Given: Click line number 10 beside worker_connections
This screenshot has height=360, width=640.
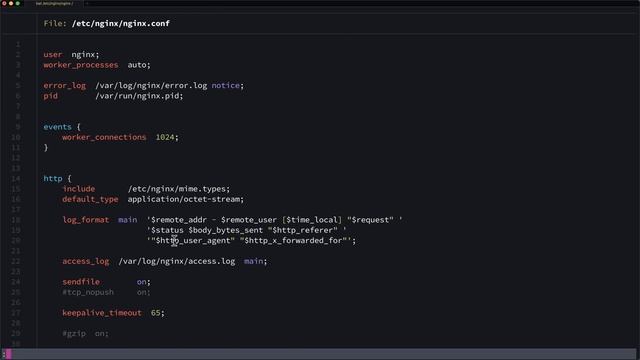Looking at the screenshot, I should [16, 137].
